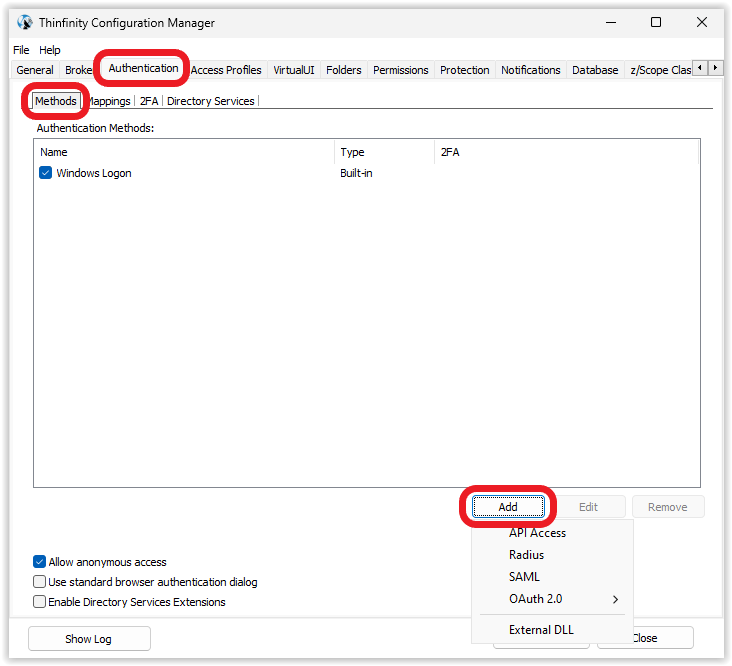Open the Directory Services sub-tab

pos(211,101)
